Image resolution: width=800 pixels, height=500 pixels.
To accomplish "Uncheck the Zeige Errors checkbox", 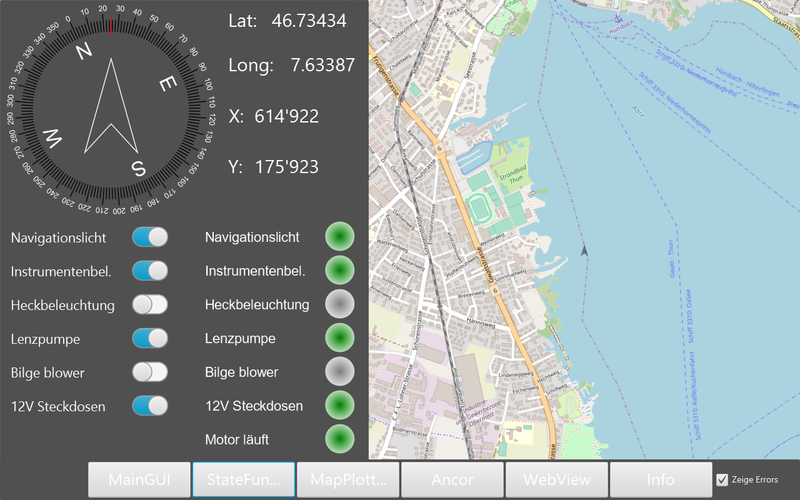I will click(x=723, y=480).
